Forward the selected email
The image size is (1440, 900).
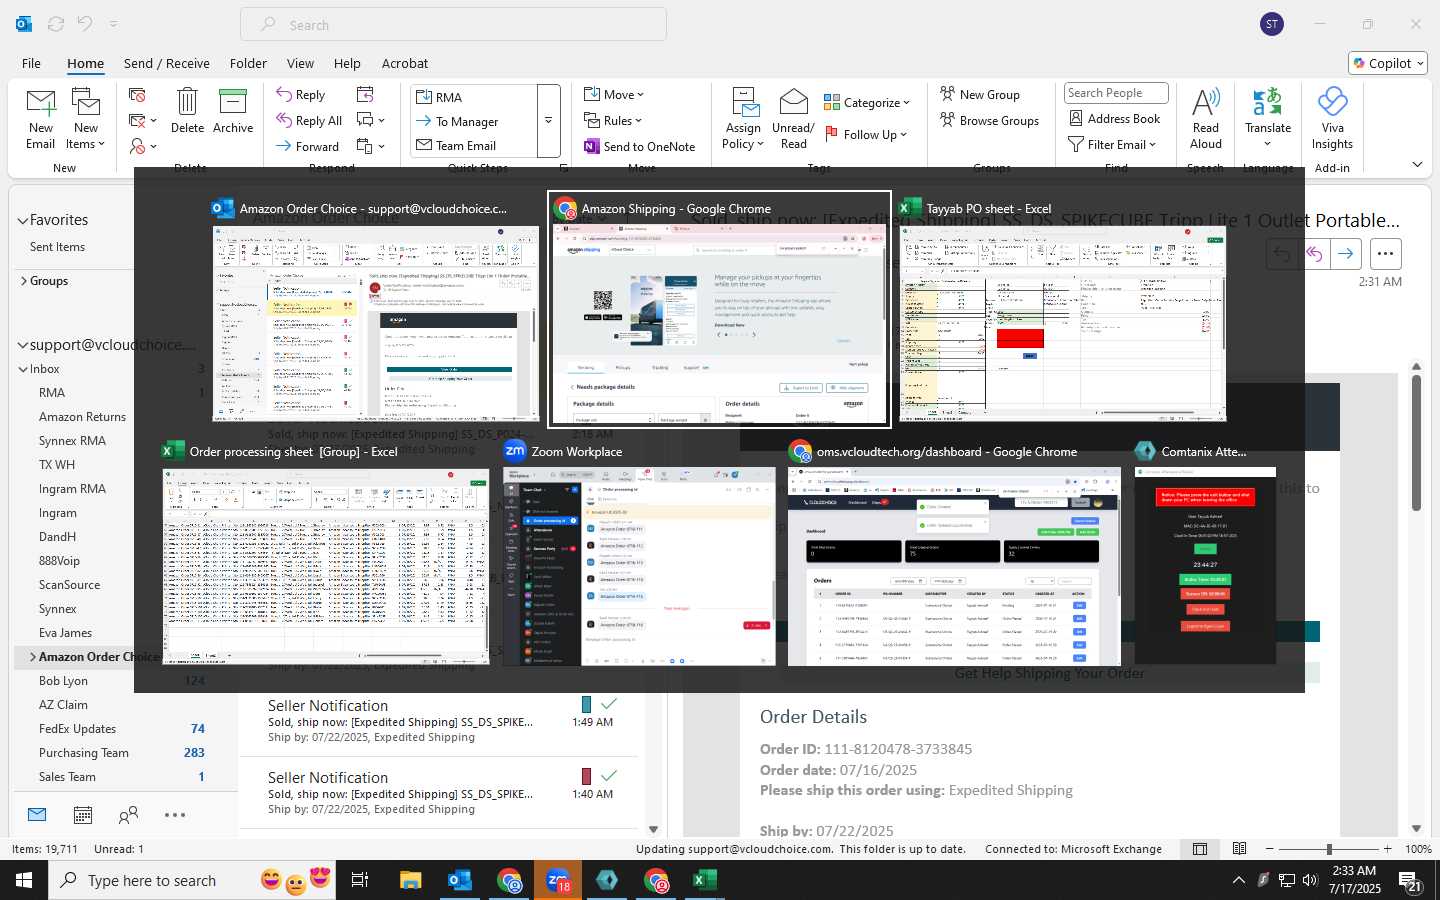(x=308, y=146)
